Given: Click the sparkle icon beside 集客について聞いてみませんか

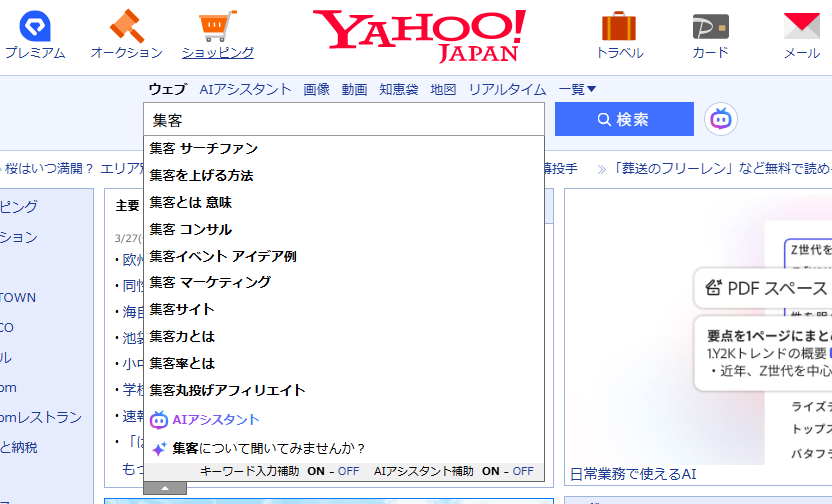Looking at the screenshot, I should click(159, 449).
